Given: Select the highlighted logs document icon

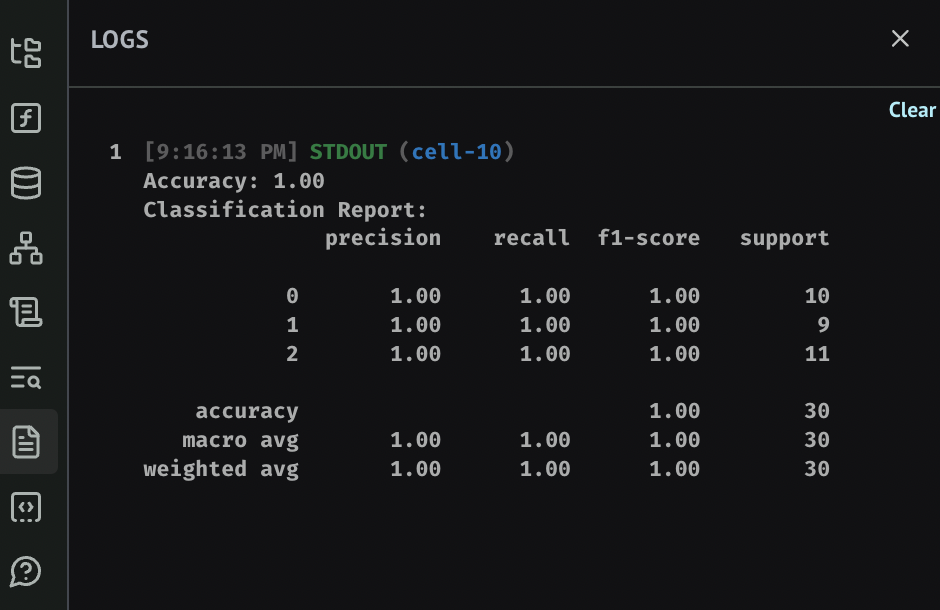Looking at the screenshot, I should click(26, 442).
